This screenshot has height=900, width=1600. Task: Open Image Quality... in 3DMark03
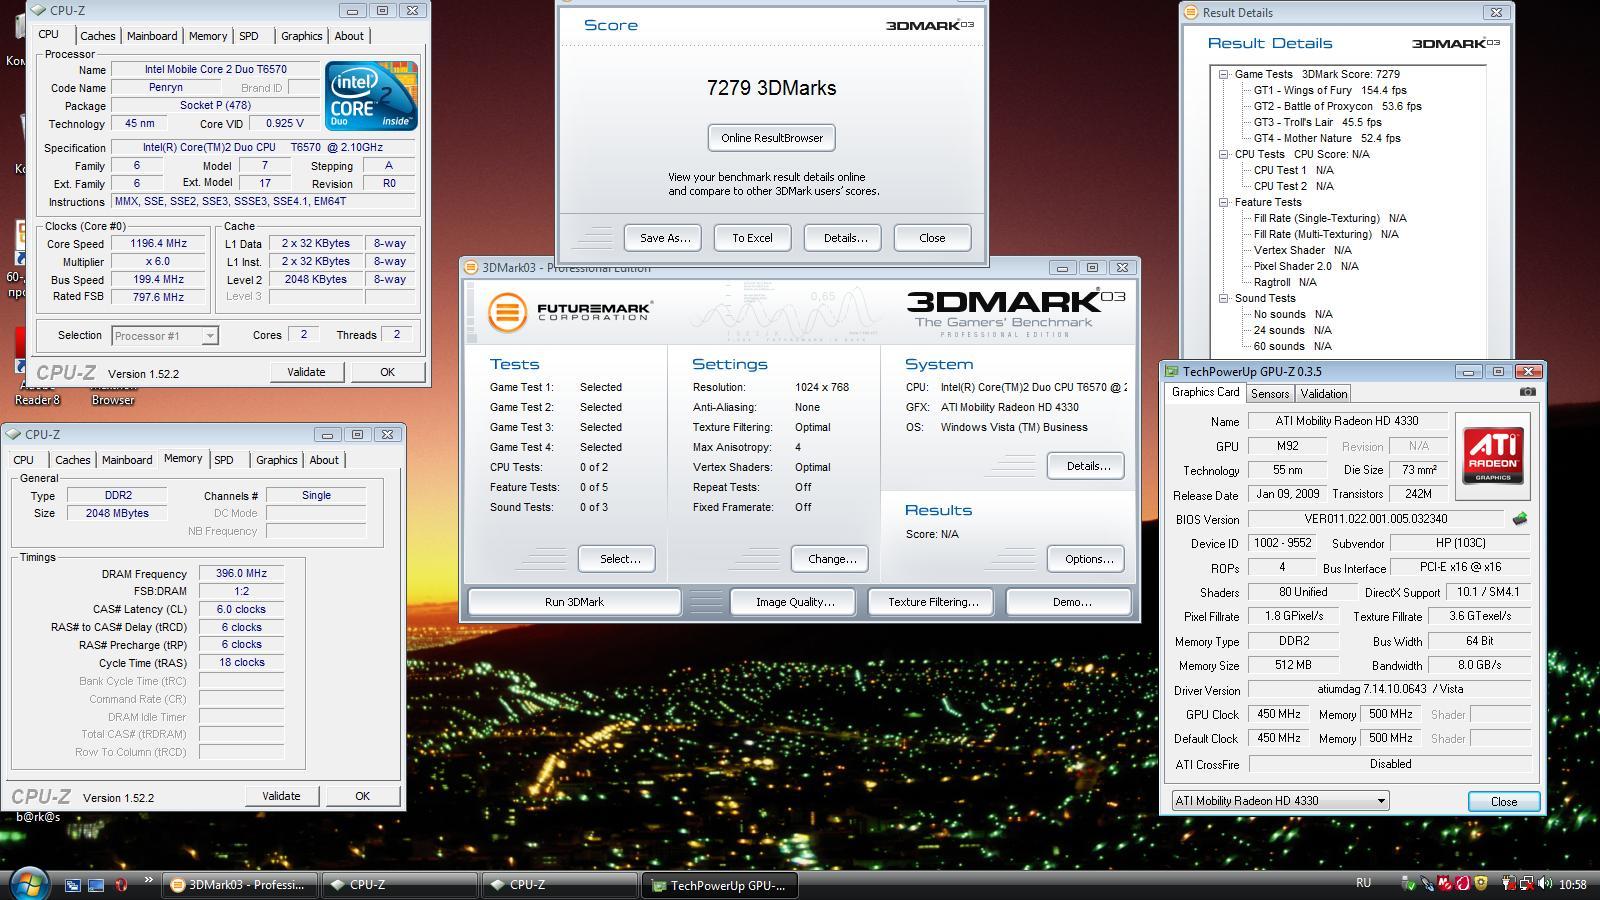tap(795, 602)
